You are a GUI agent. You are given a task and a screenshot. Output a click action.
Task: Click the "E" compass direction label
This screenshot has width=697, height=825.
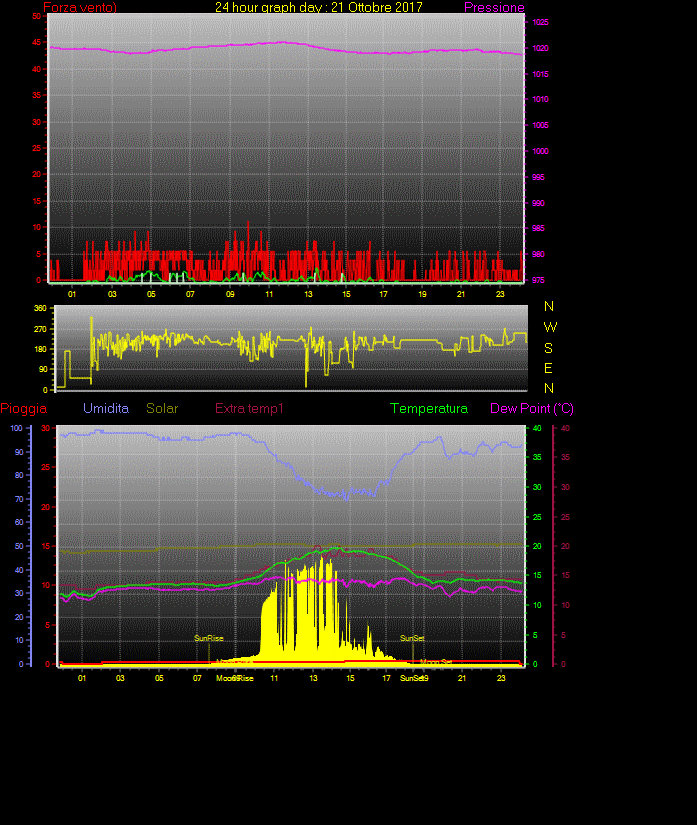point(548,368)
